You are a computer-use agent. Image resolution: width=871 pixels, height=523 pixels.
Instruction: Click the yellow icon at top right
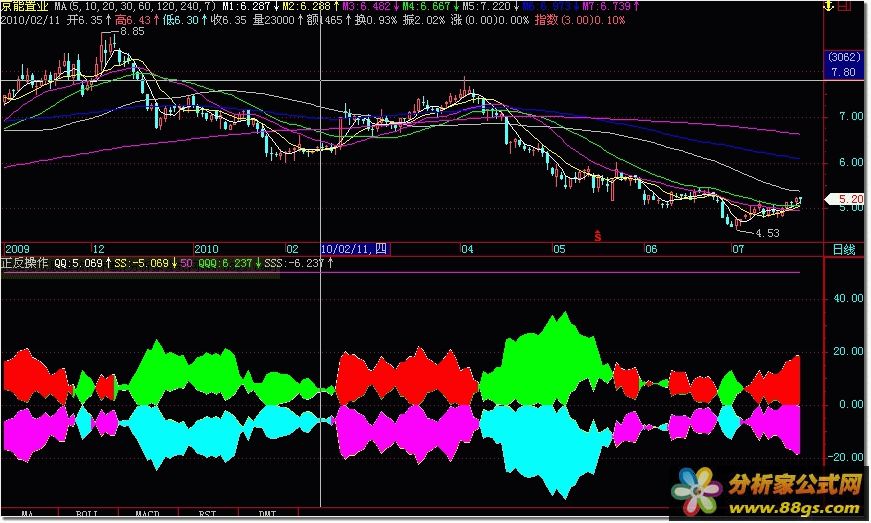tap(829, 8)
